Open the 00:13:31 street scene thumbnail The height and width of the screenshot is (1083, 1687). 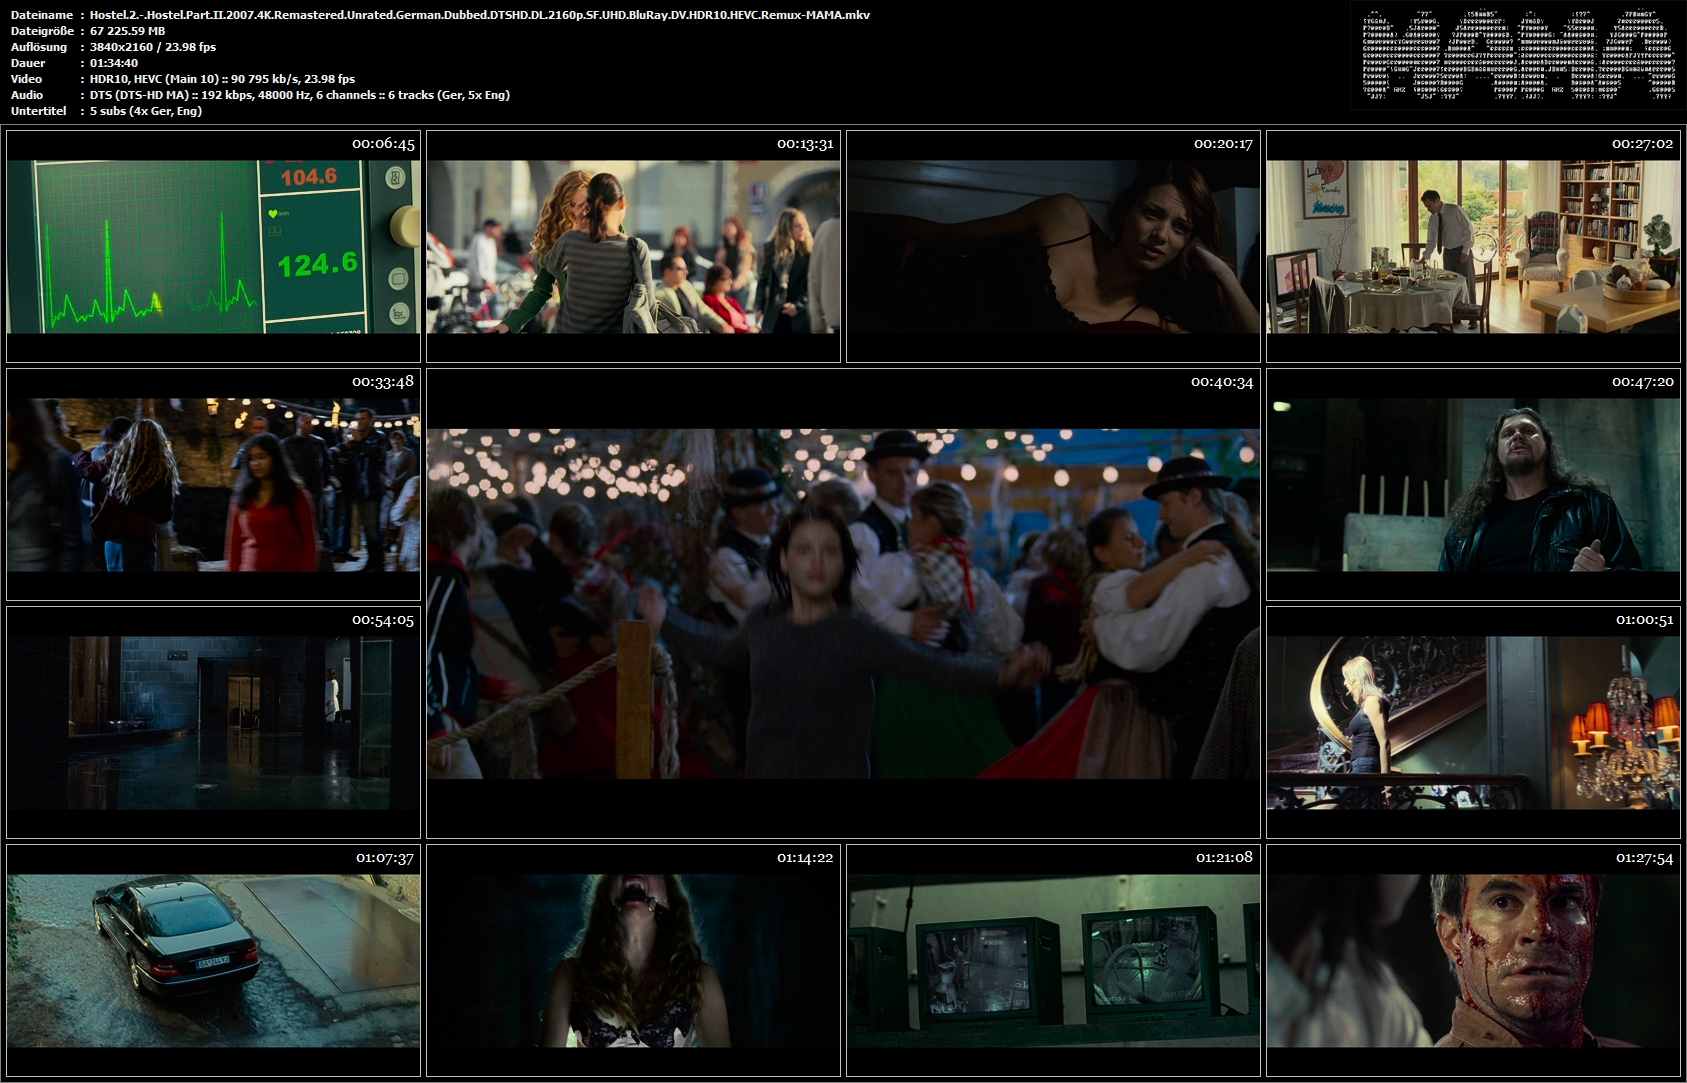633,246
